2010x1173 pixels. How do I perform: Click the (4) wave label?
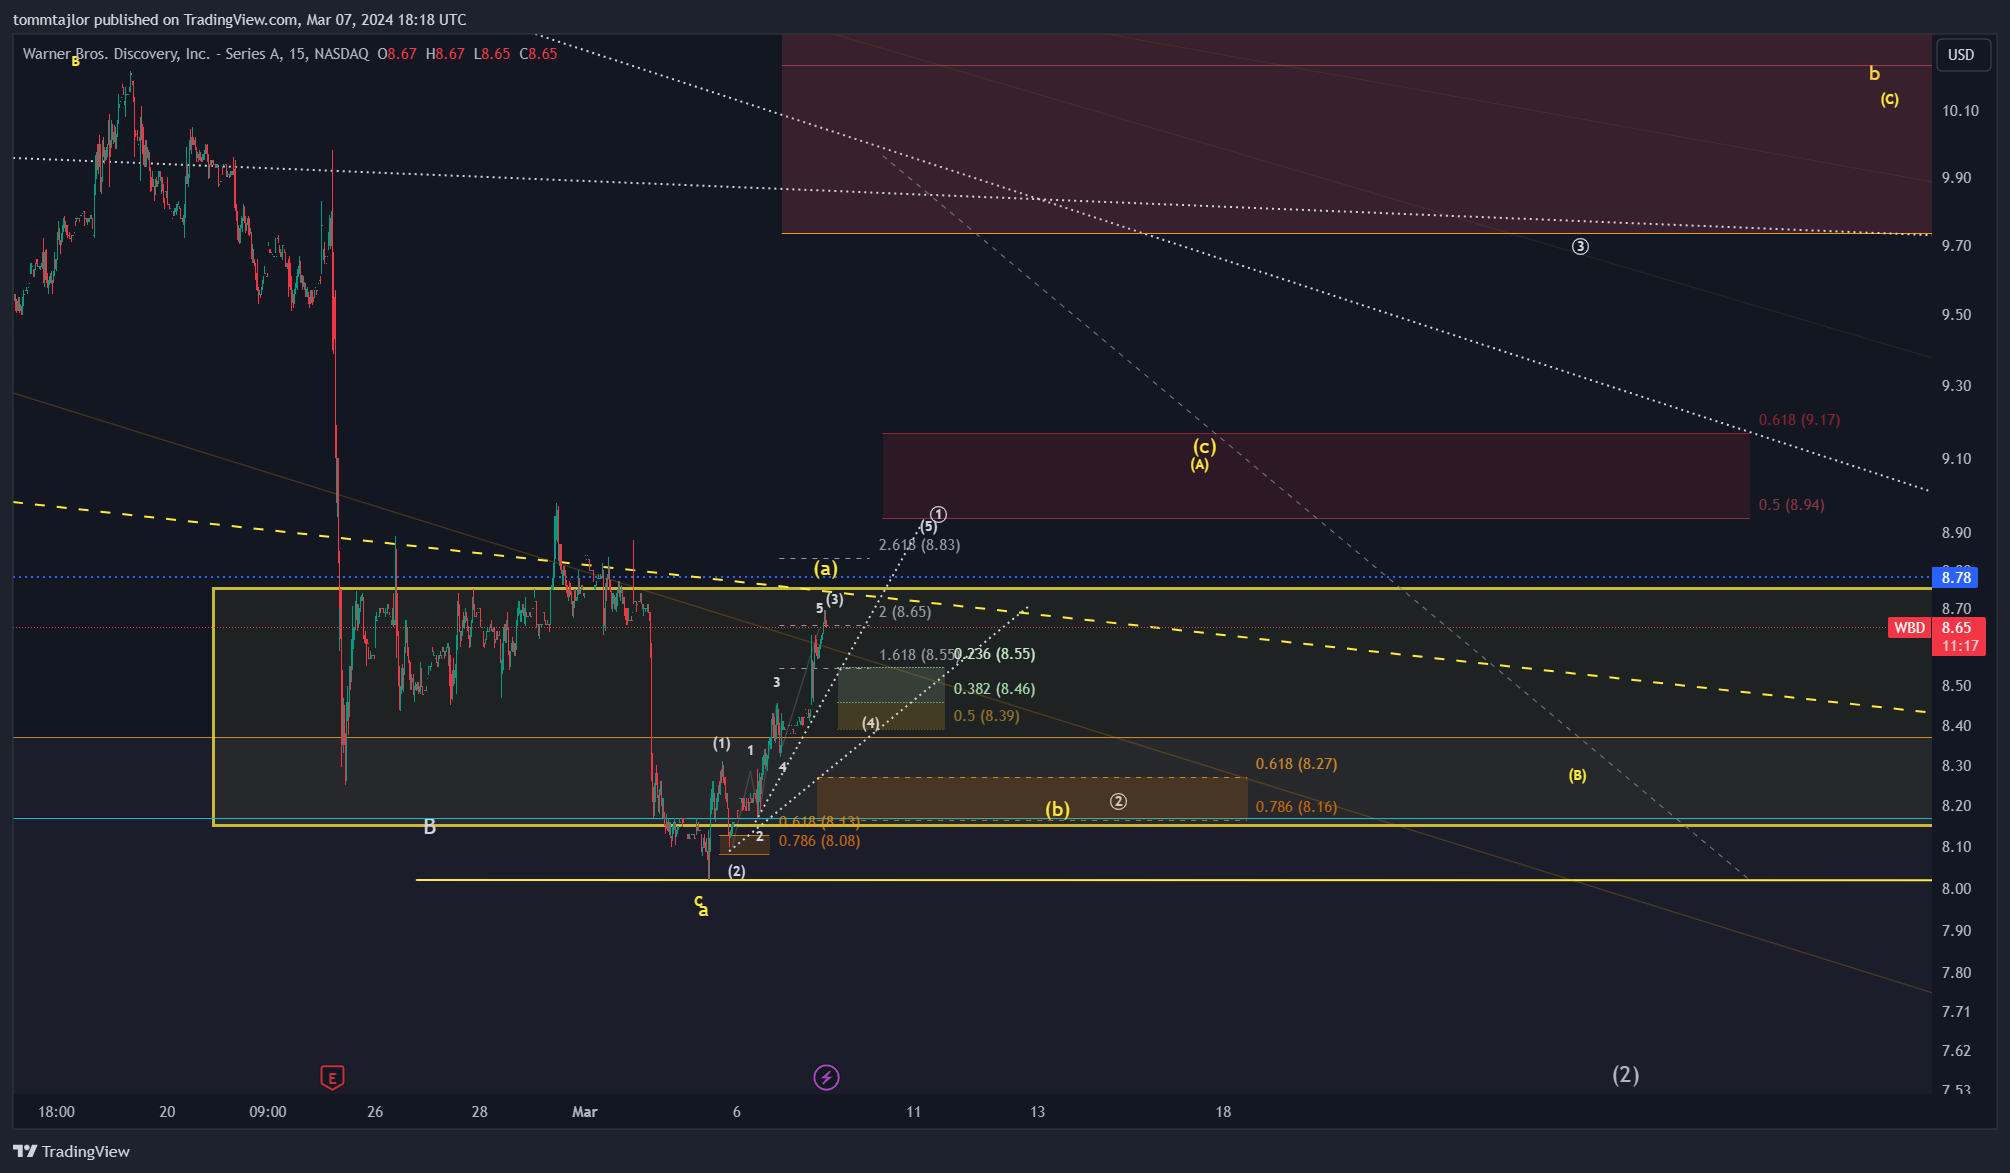click(871, 723)
